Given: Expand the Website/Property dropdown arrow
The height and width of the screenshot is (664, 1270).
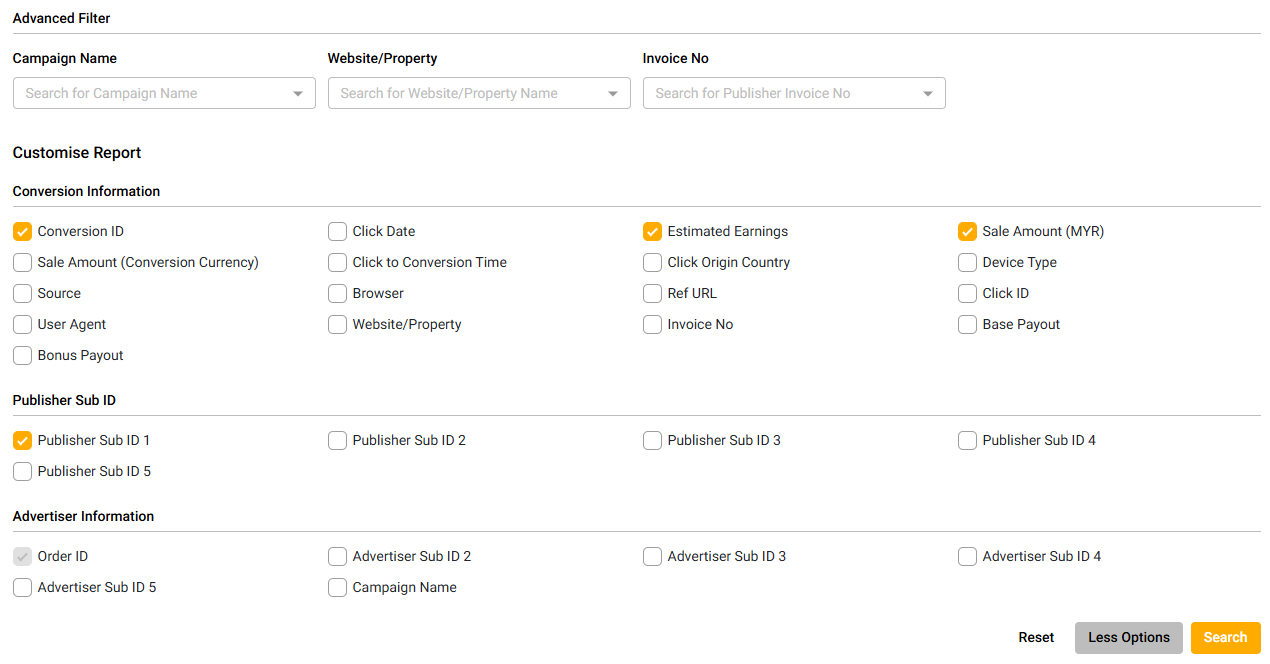Looking at the screenshot, I should 613,94.
